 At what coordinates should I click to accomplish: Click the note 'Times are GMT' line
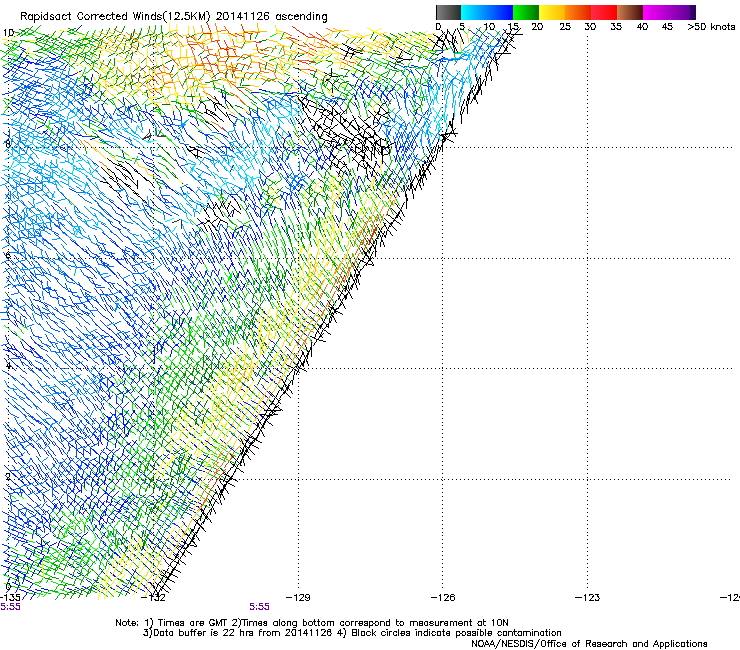311,623
